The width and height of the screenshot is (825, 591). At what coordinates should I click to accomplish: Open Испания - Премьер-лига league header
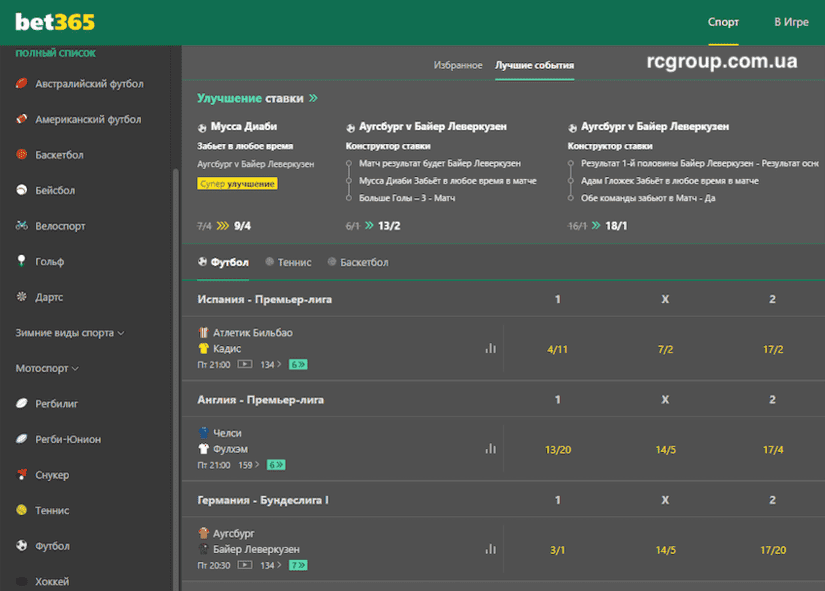point(265,299)
